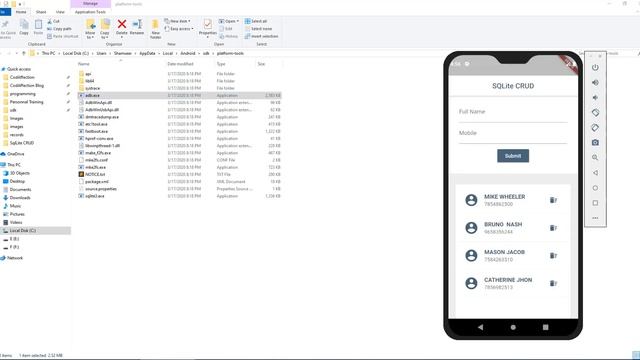Delete MASON JACOB entry with trash icon
This screenshot has height=360, width=640.
(x=553, y=256)
